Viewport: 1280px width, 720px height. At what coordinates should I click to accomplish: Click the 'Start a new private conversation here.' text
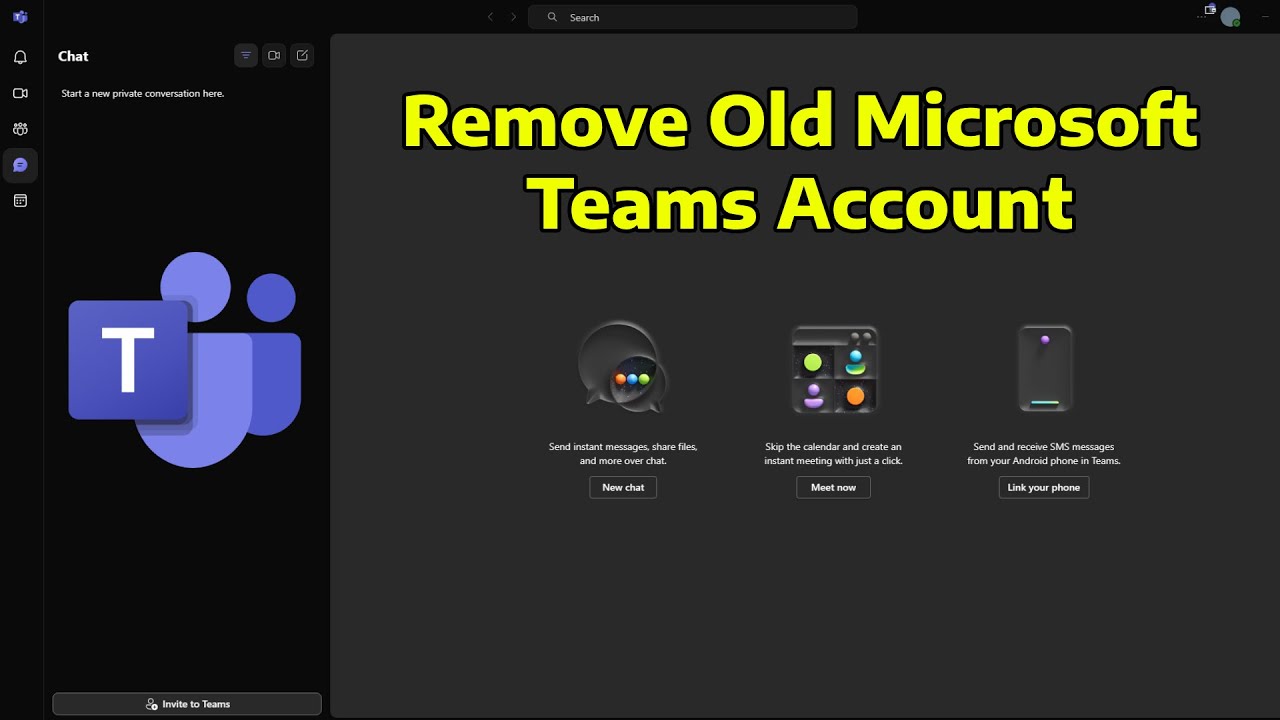[x=143, y=93]
